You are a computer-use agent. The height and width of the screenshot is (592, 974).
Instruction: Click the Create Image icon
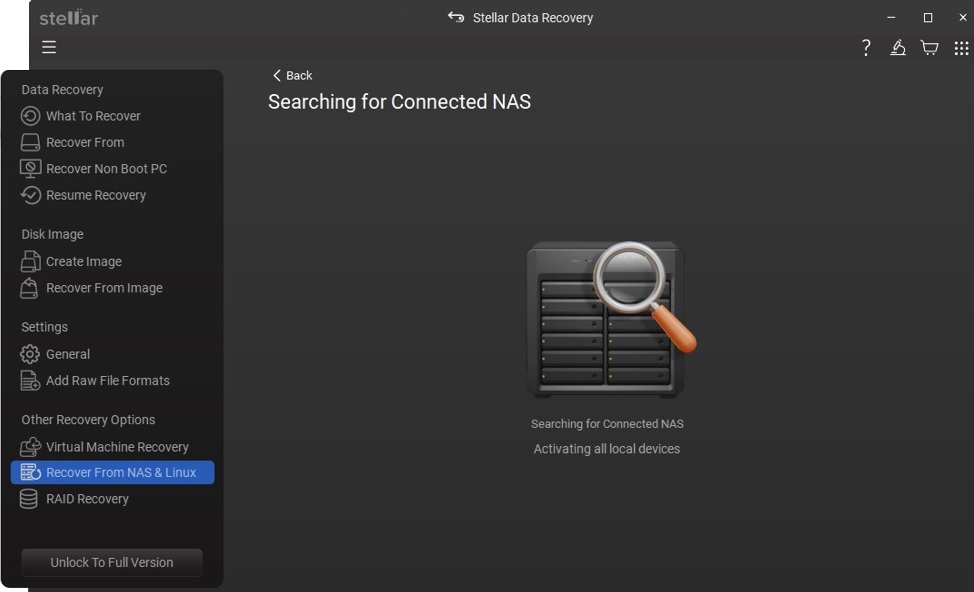coord(30,262)
